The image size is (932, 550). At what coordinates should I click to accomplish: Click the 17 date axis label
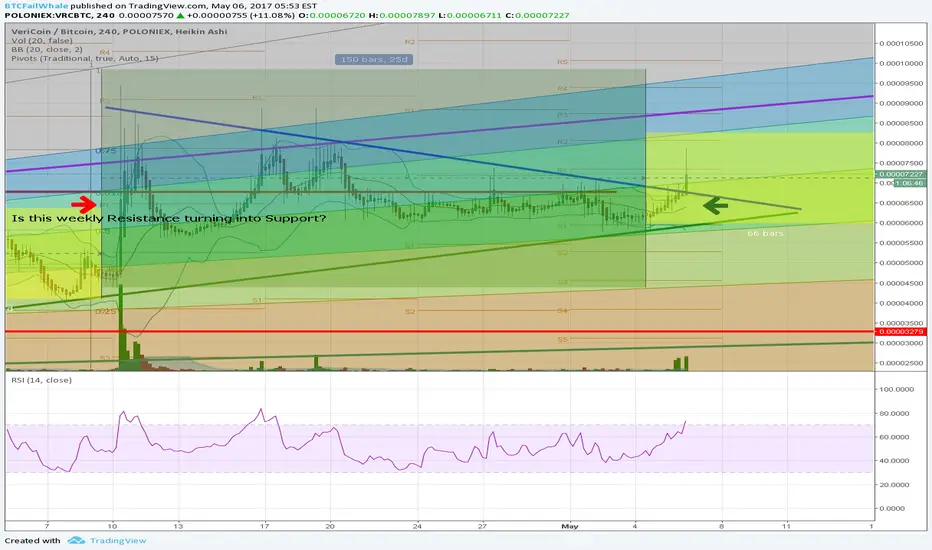pyautogui.click(x=265, y=526)
